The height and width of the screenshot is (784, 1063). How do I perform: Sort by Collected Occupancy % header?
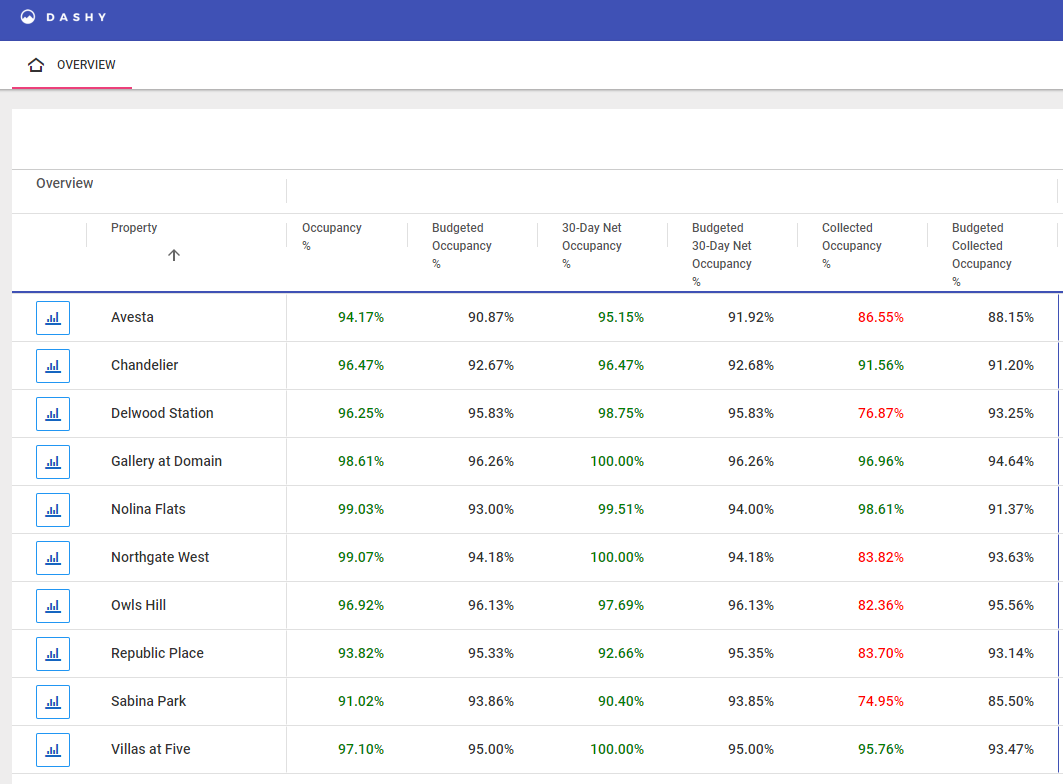point(851,246)
